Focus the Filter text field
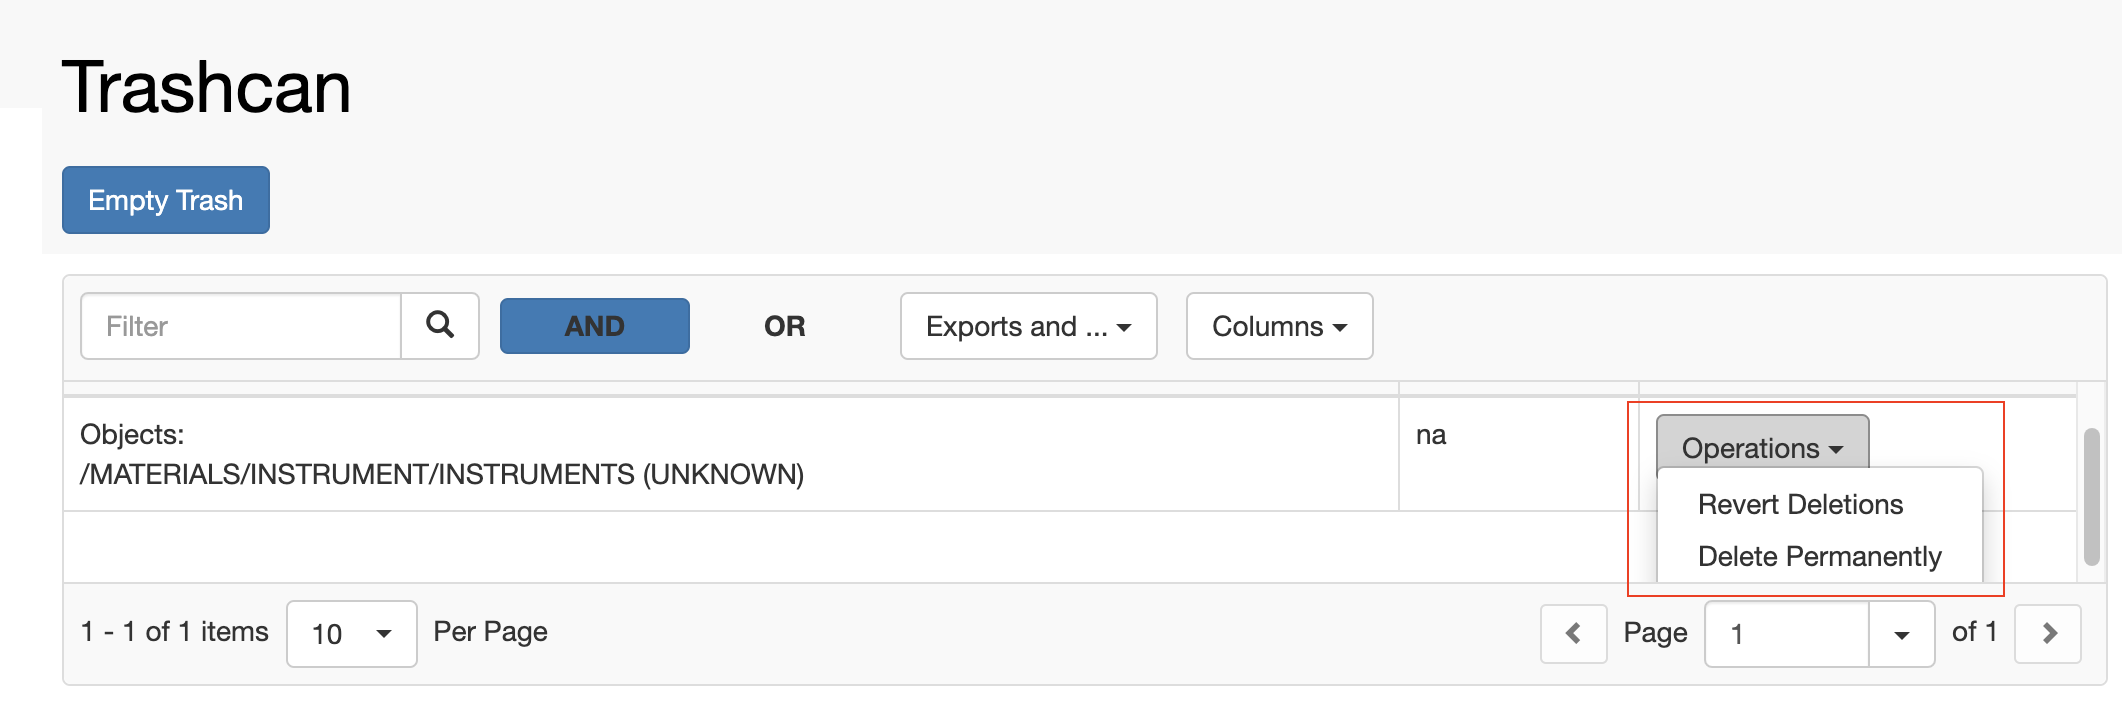The image size is (2122, 708). (241, 326)
